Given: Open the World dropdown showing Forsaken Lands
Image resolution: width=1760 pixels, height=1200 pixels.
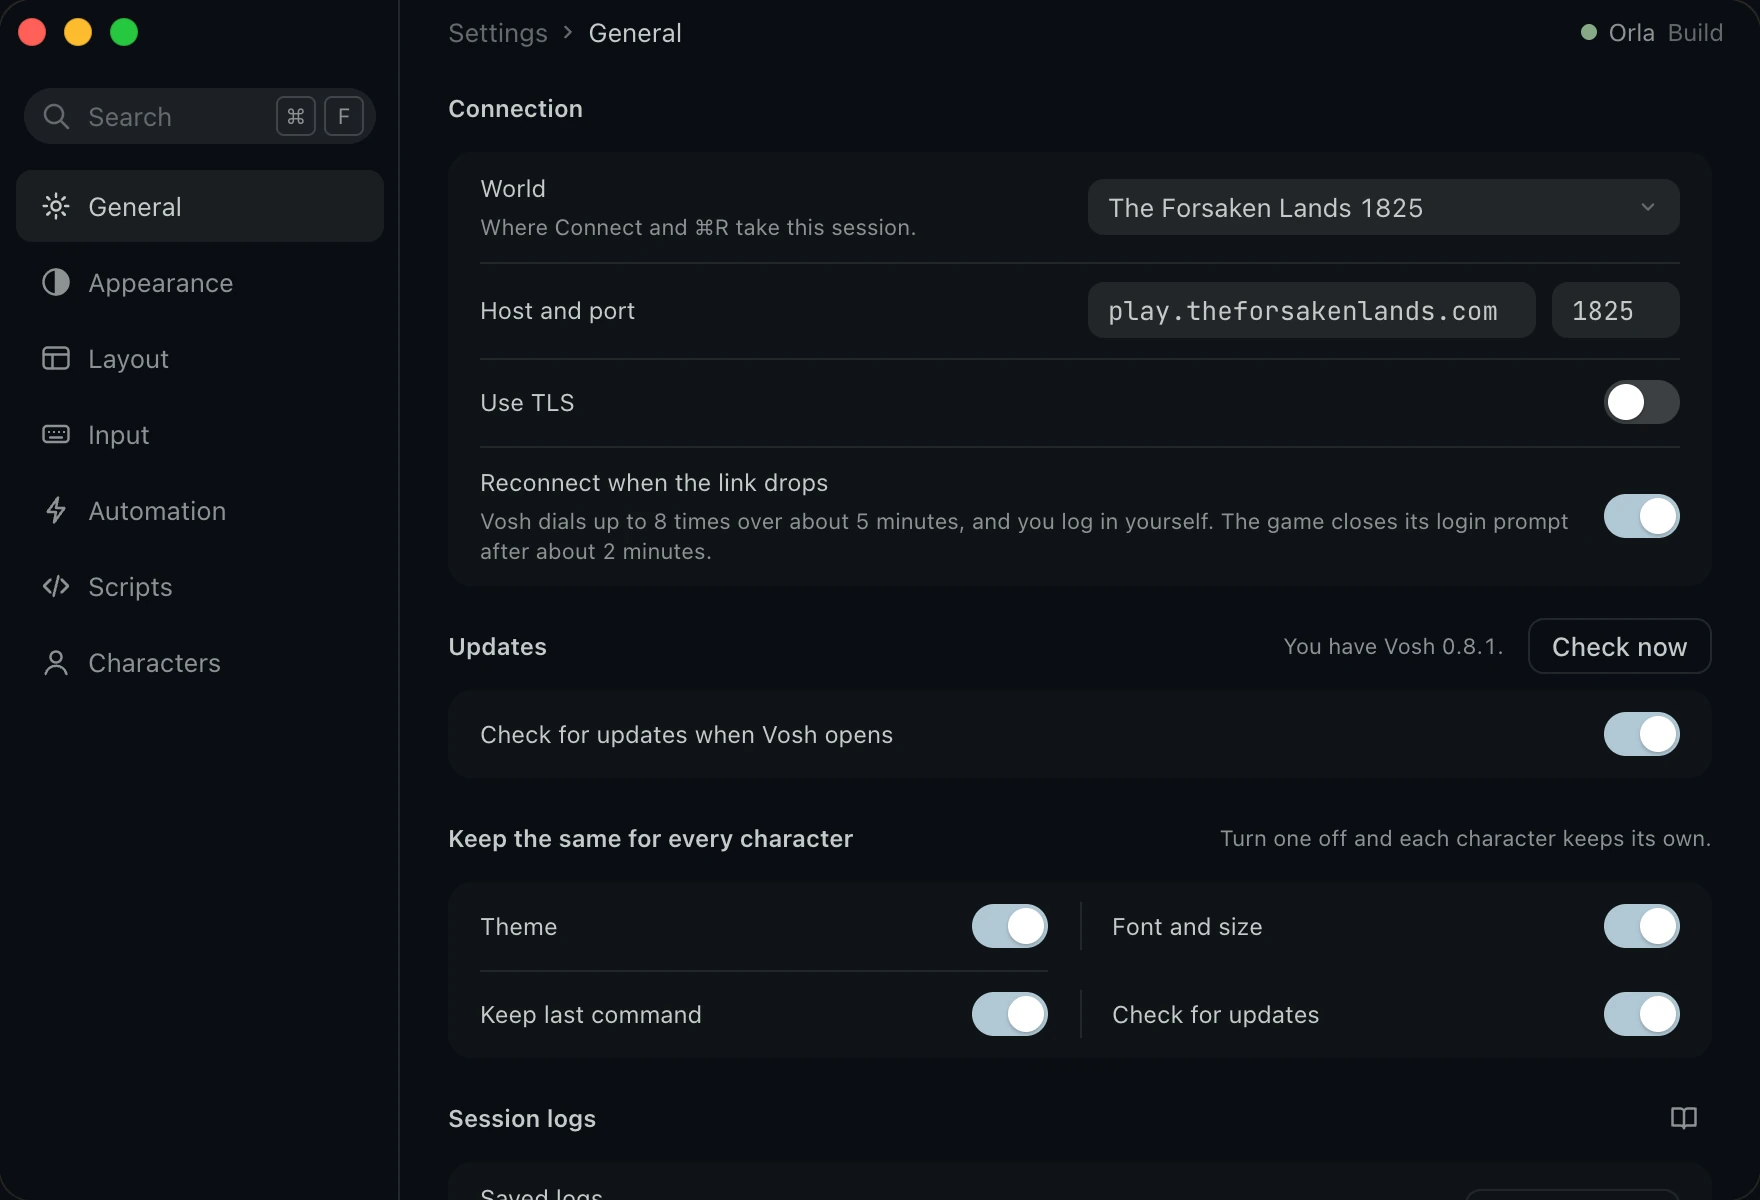Looking at the screenshot, I should pyautogui.click(x=1384, y=208).
